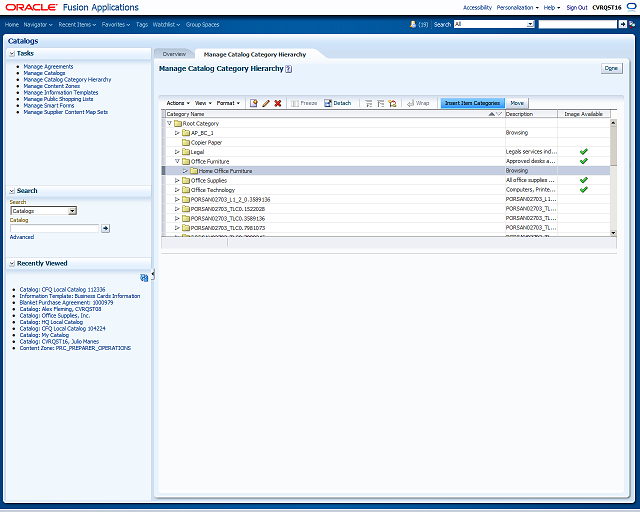This screenshot has width=640, height=512.
Task: Expand the Legal category node
Action: [x=177, y=152]
